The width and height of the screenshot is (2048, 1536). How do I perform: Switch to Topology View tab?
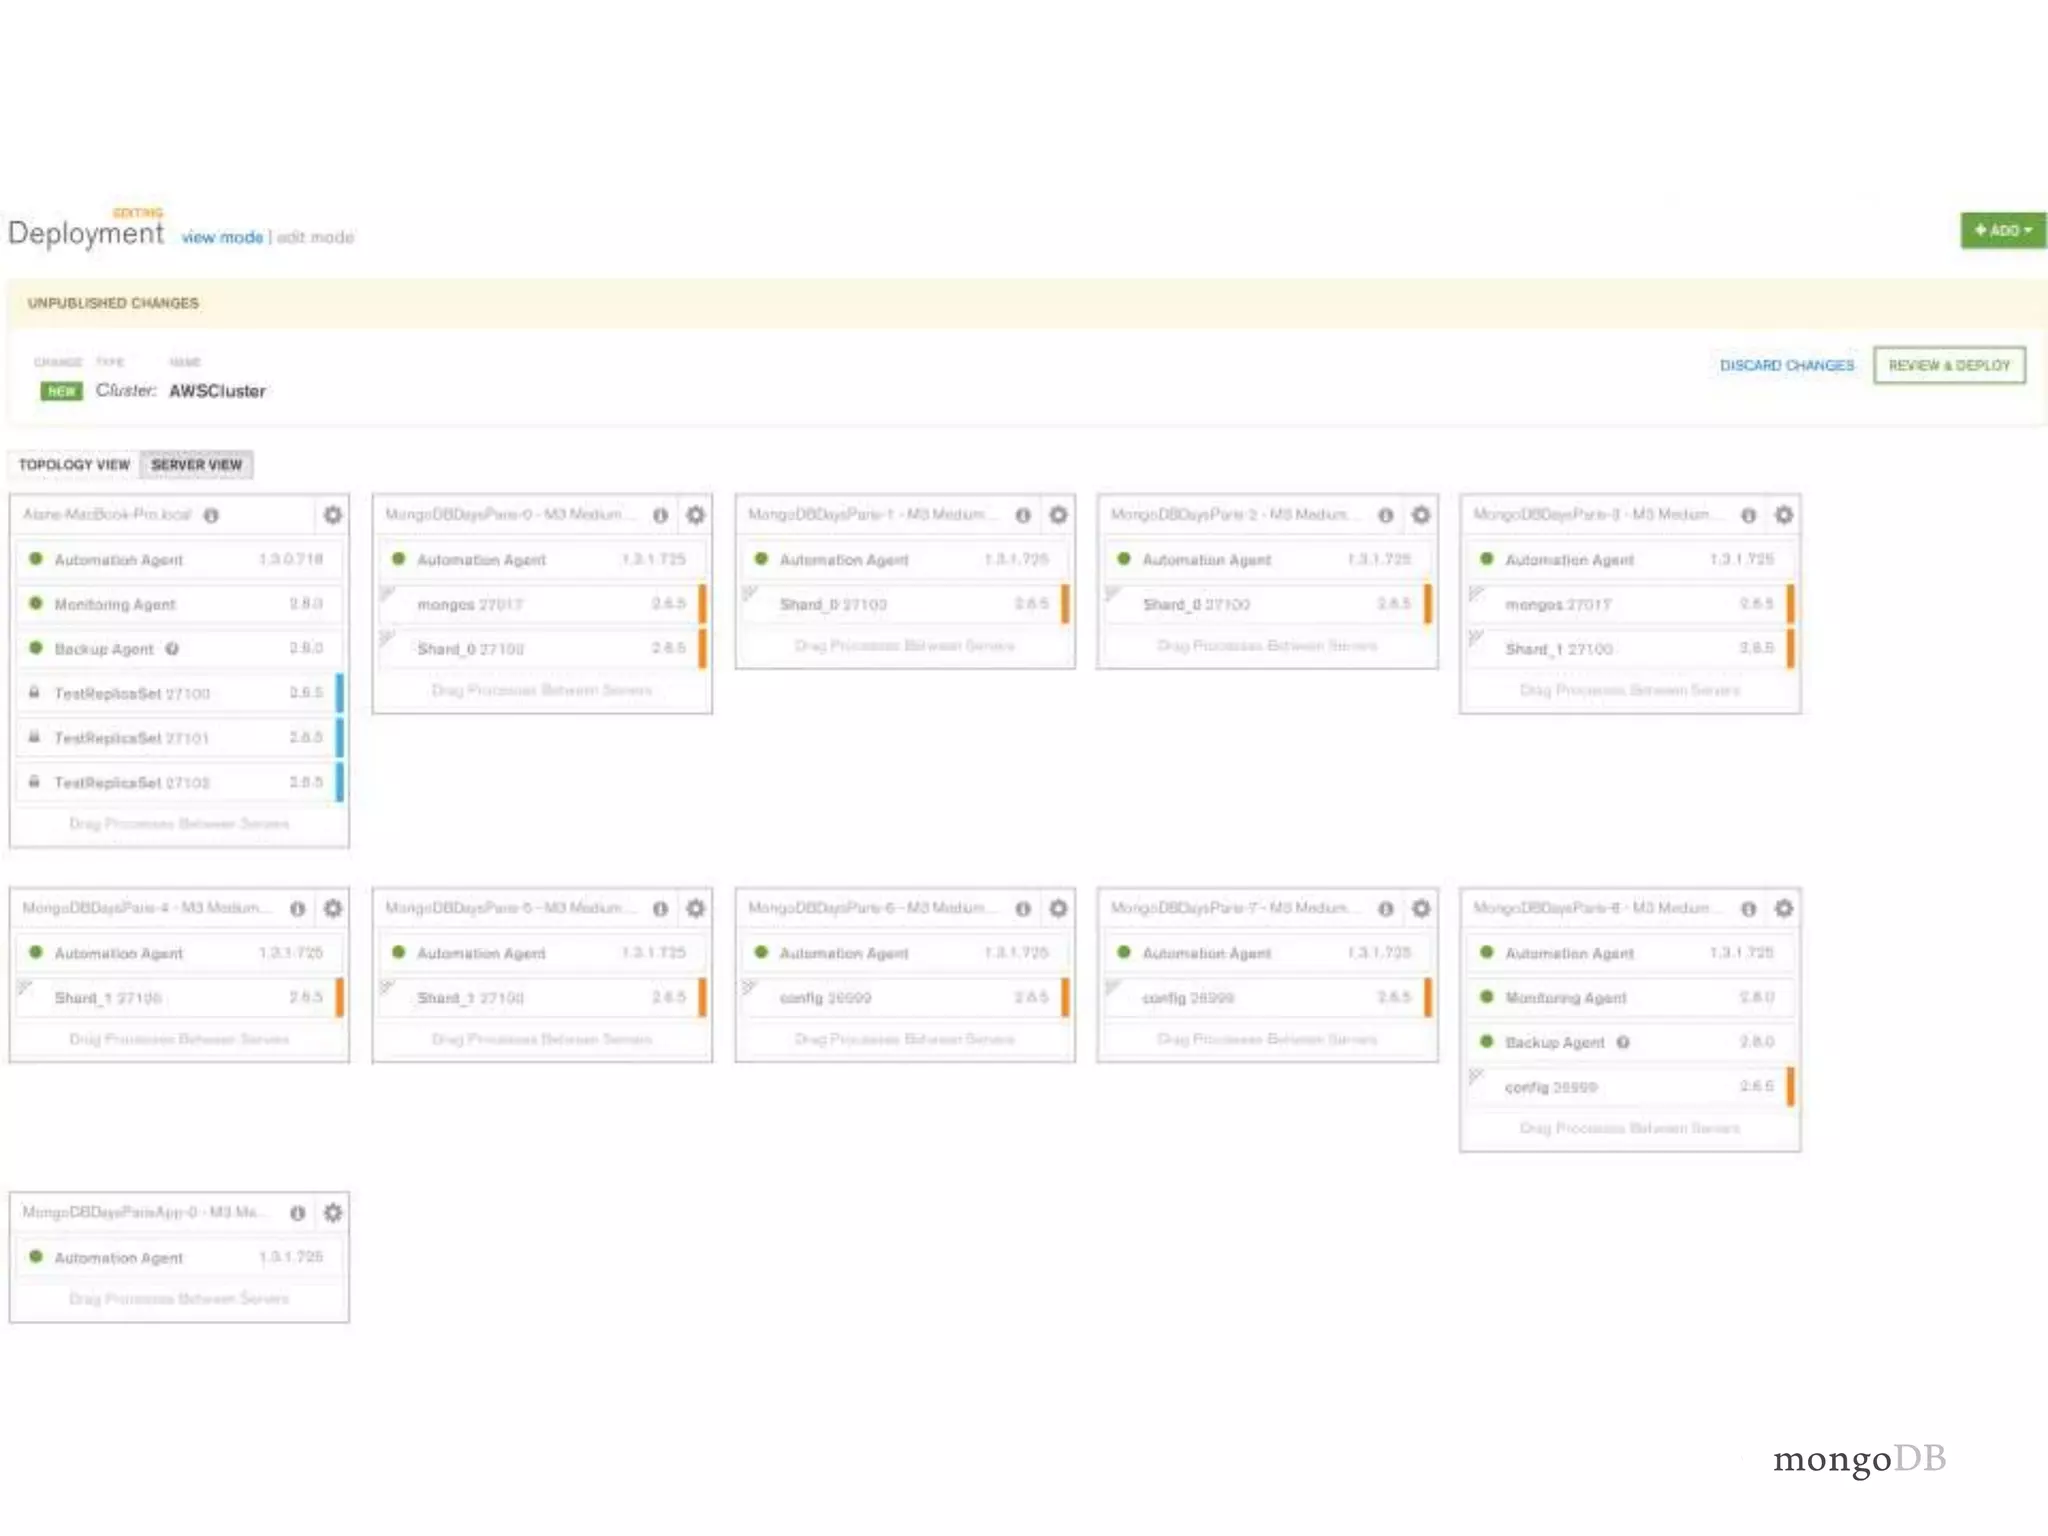pyautogui.click(x=74, y=465)
